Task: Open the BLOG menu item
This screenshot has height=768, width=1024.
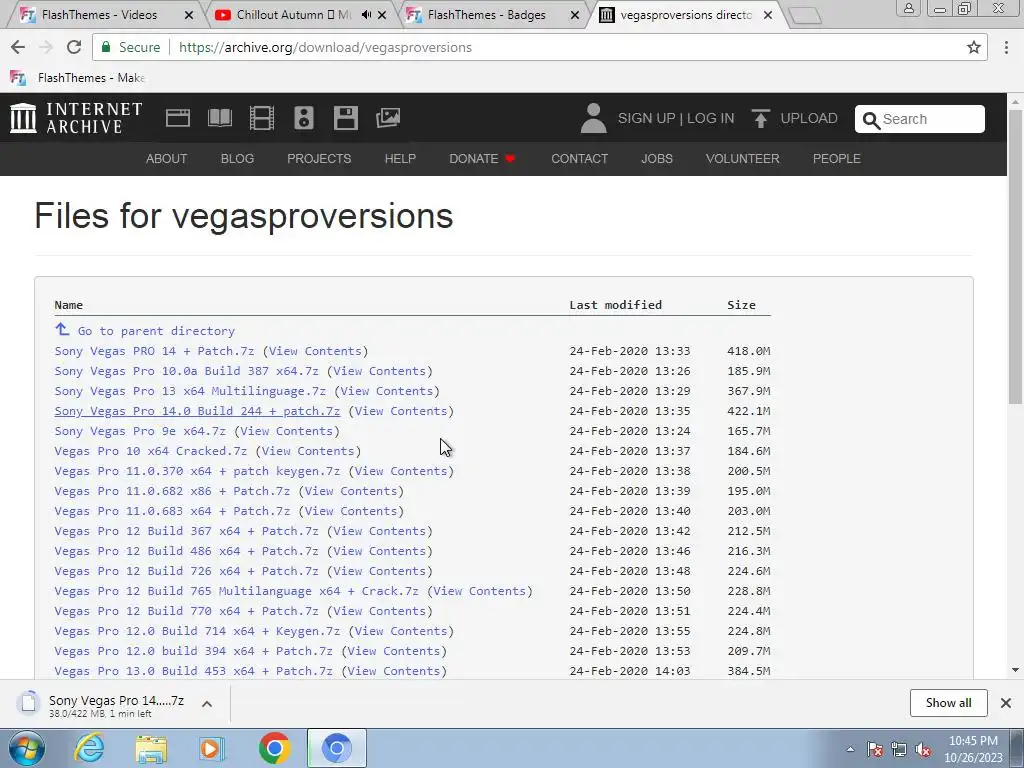Action: click(237, 159)
